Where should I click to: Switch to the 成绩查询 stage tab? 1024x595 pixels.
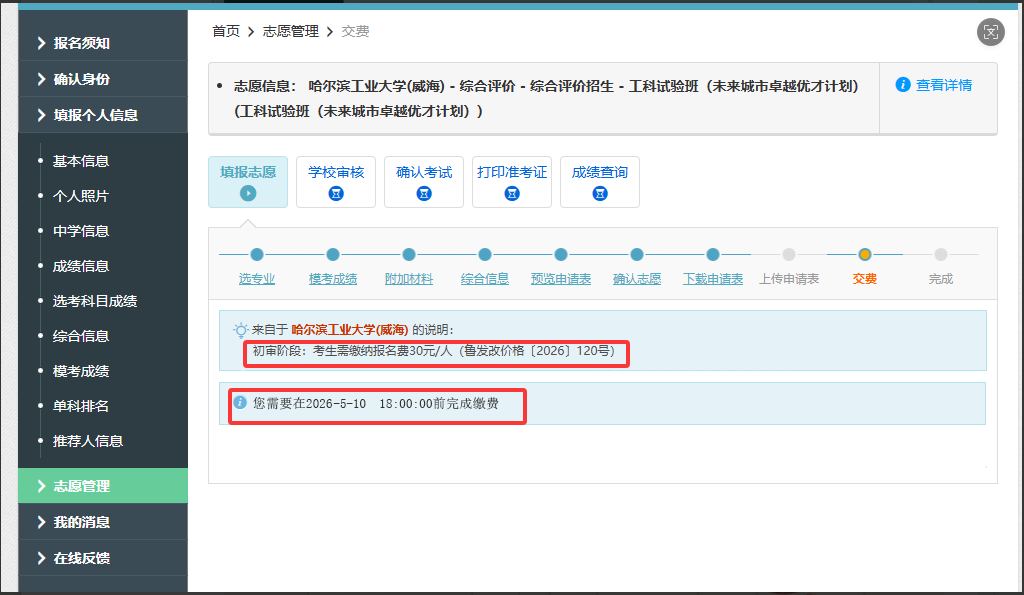coord(600,182)
